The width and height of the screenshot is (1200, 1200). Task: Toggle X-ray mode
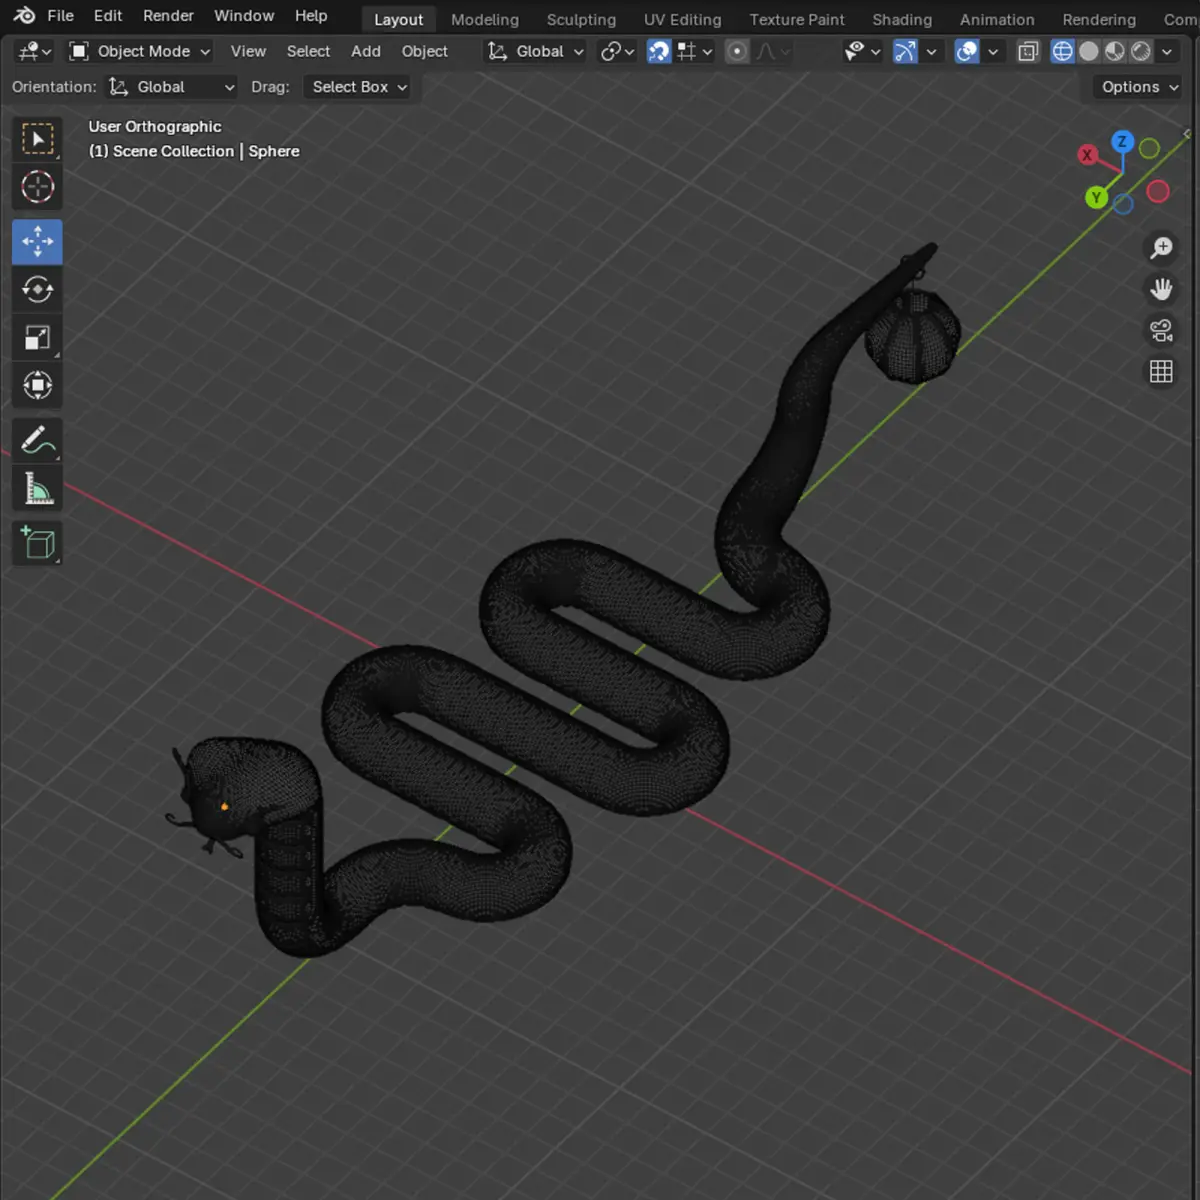coord(1028,51)
